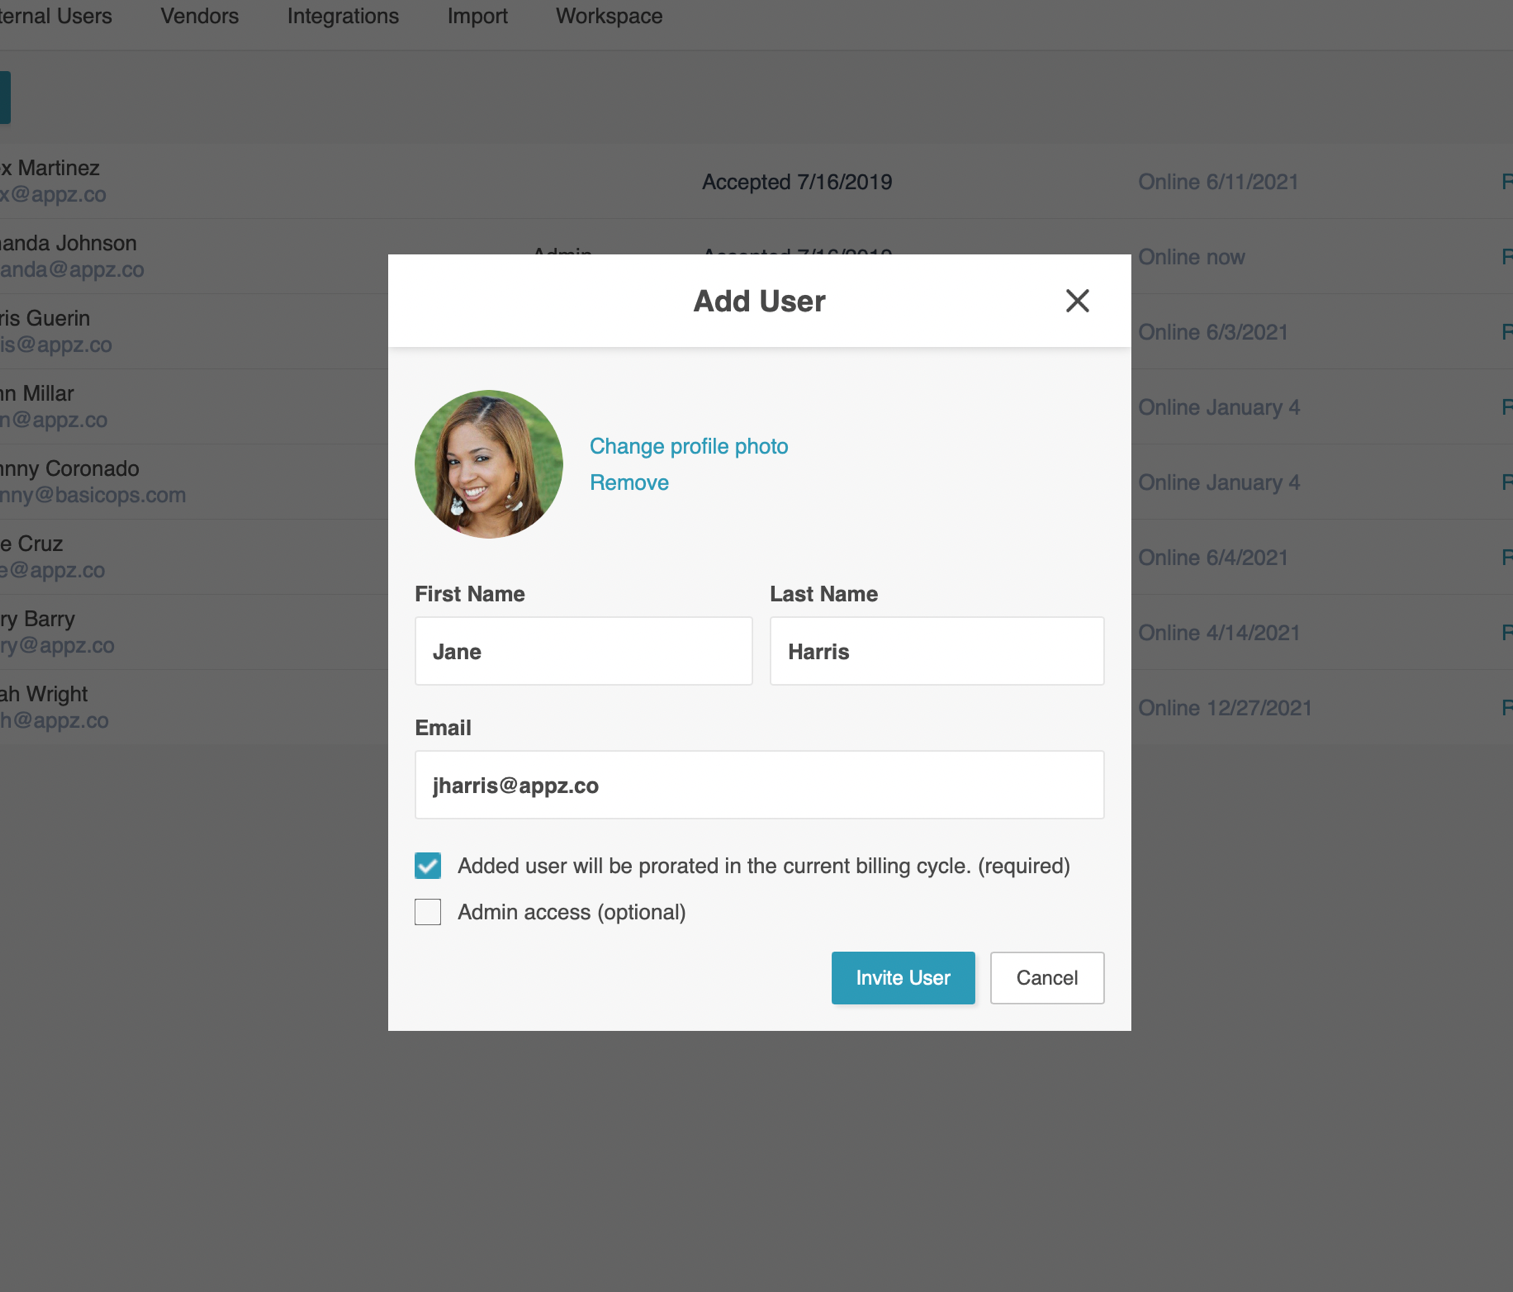1513x1292 pixels.
Task: Switch to the Integrations tab
Action: (343, 16)
